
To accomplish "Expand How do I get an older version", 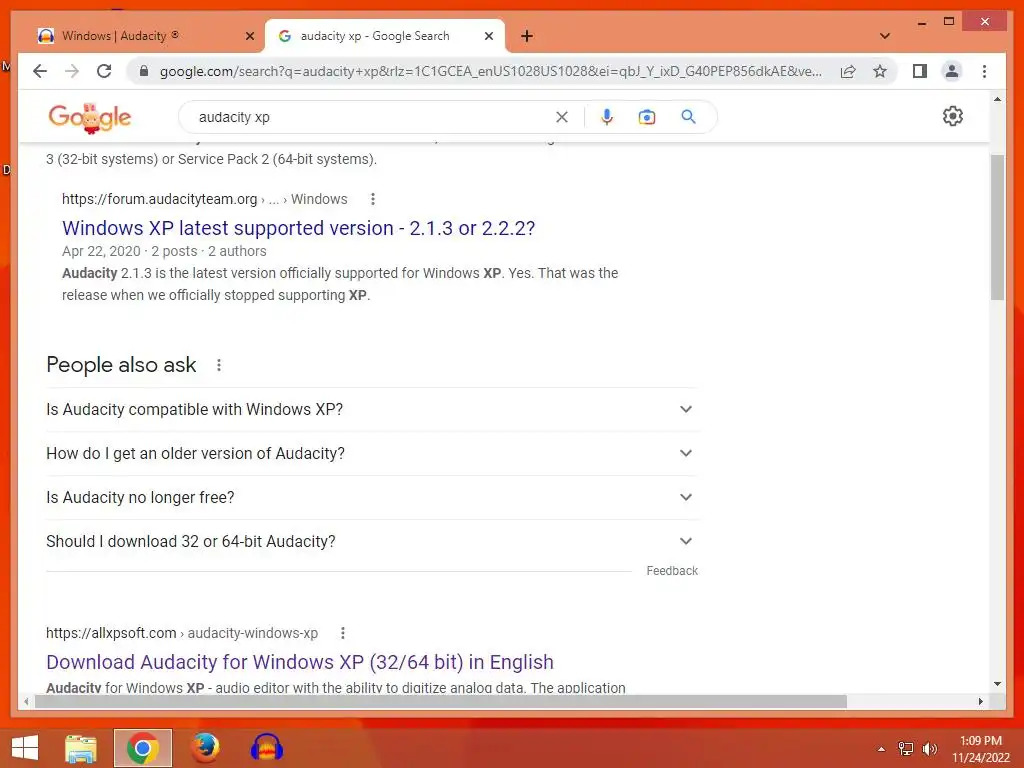I will [372, 453].
